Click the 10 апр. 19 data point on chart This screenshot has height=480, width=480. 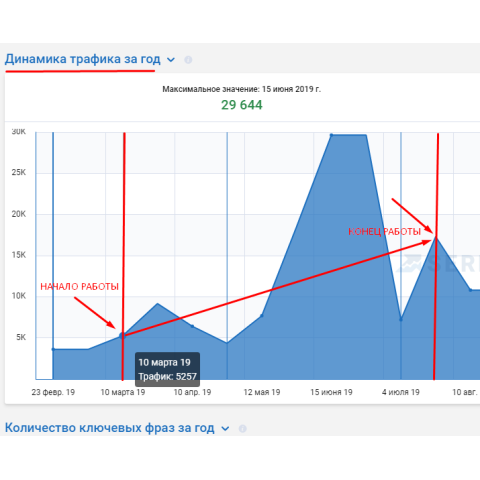(x=192, y=326)
